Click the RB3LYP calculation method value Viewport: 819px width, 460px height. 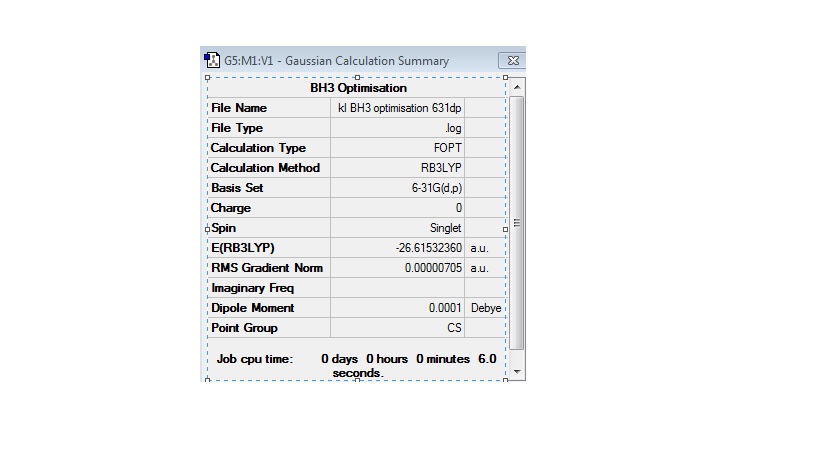point(441,168)
